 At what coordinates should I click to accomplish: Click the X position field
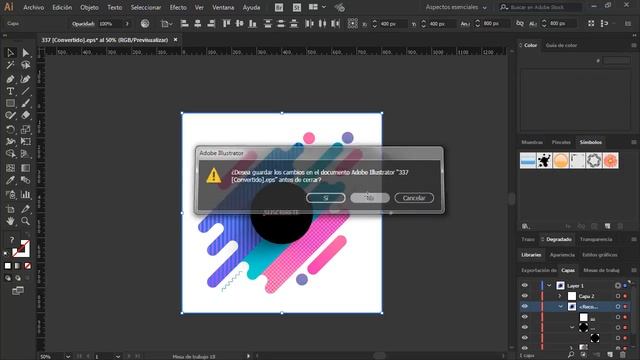pos(393,24)
